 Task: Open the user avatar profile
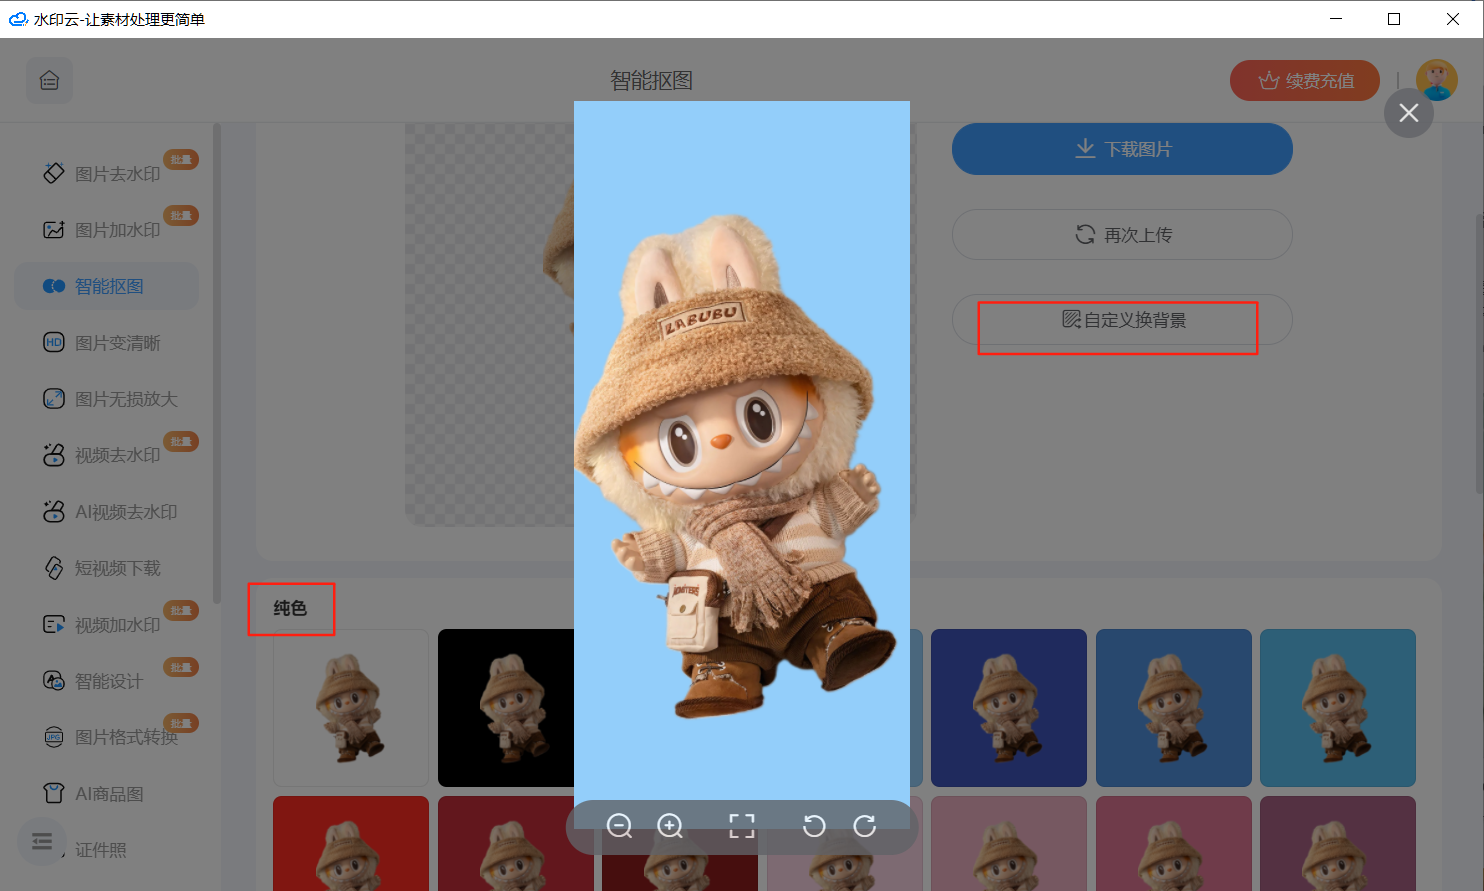click(1436, 81)
